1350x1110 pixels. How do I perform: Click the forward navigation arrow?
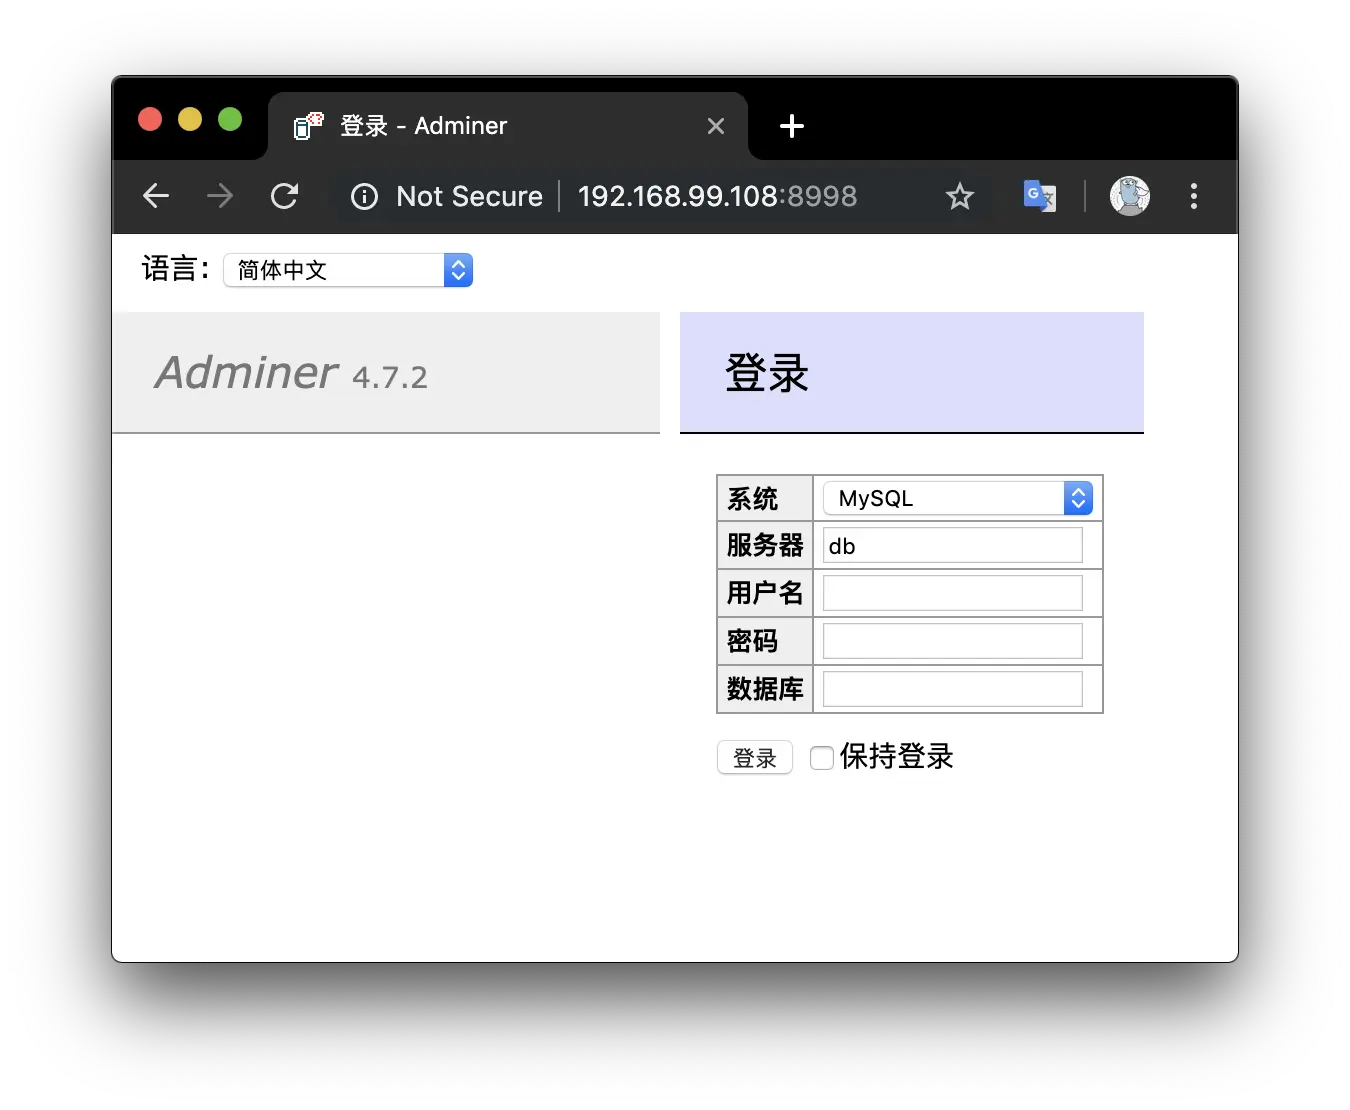click(x=219, y=196)
